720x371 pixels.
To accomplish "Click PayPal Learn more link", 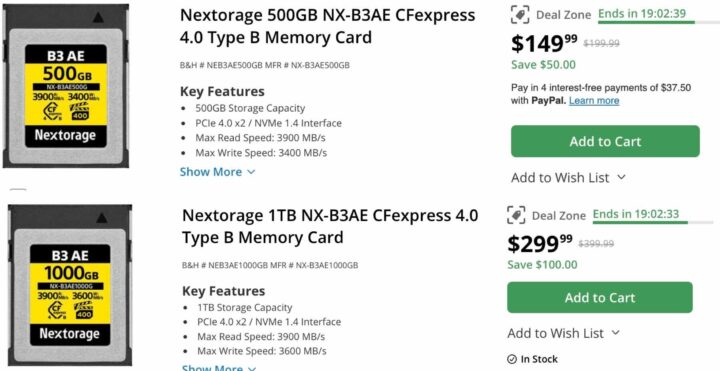I will pos(594,101).
